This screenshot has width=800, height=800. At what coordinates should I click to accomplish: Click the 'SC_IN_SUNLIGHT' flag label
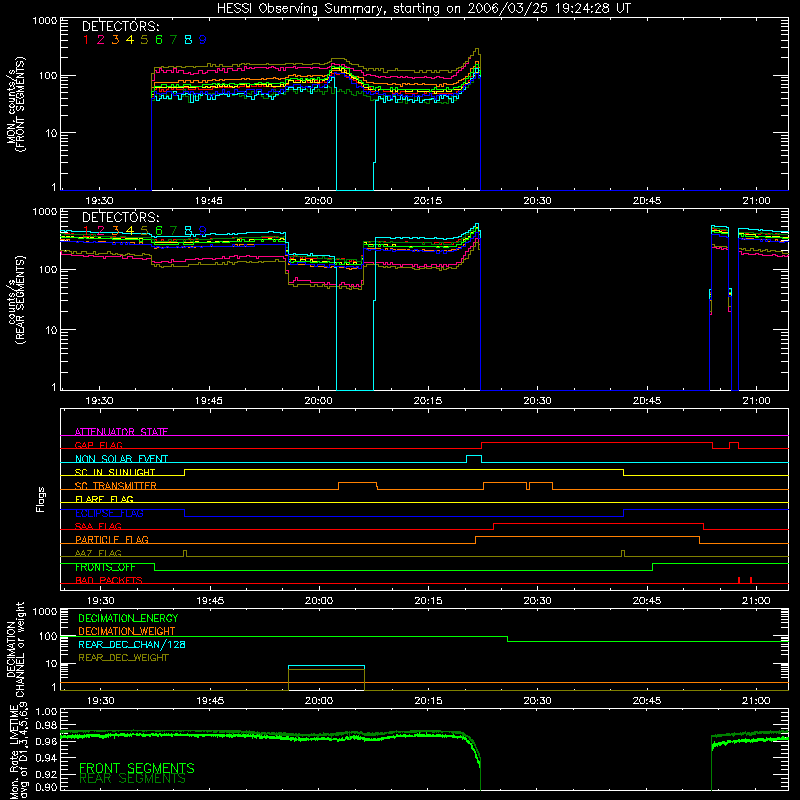click(x=115, y=472)
